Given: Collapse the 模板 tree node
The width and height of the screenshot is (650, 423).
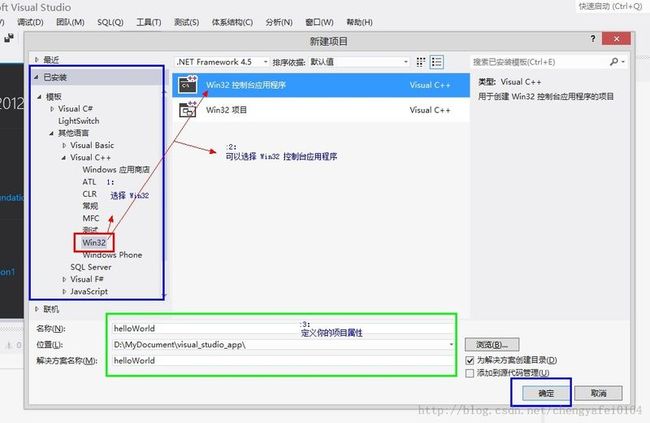Looking at the screenshot, I should [39, 97].
